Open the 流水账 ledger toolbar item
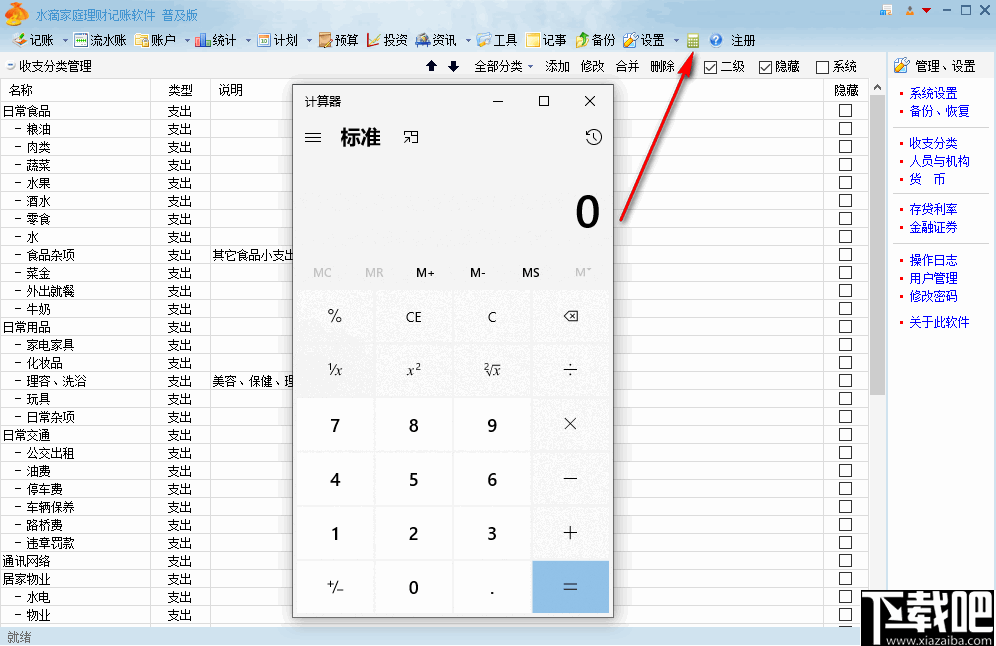The height and width of the screenshot is (646, 996). coord(100,41)
